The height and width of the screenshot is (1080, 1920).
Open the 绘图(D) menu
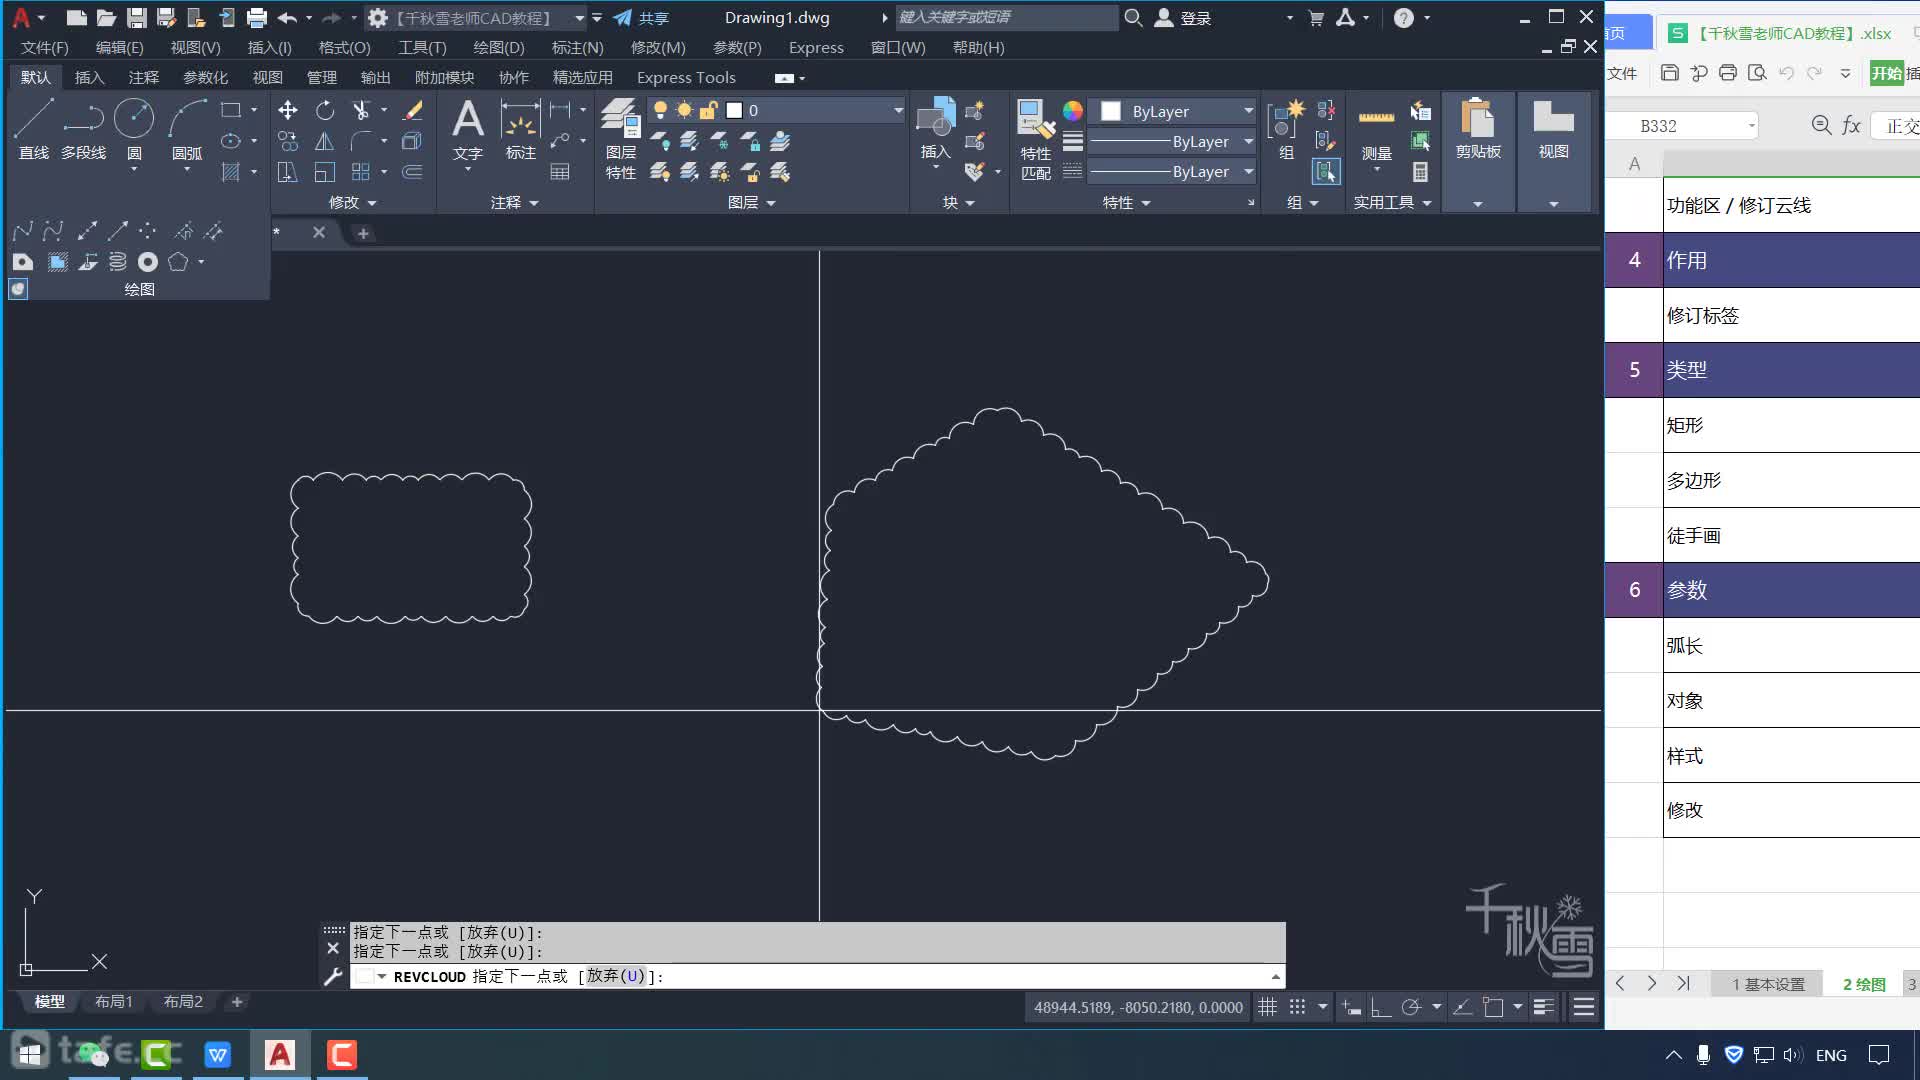[x=498, y=47]
